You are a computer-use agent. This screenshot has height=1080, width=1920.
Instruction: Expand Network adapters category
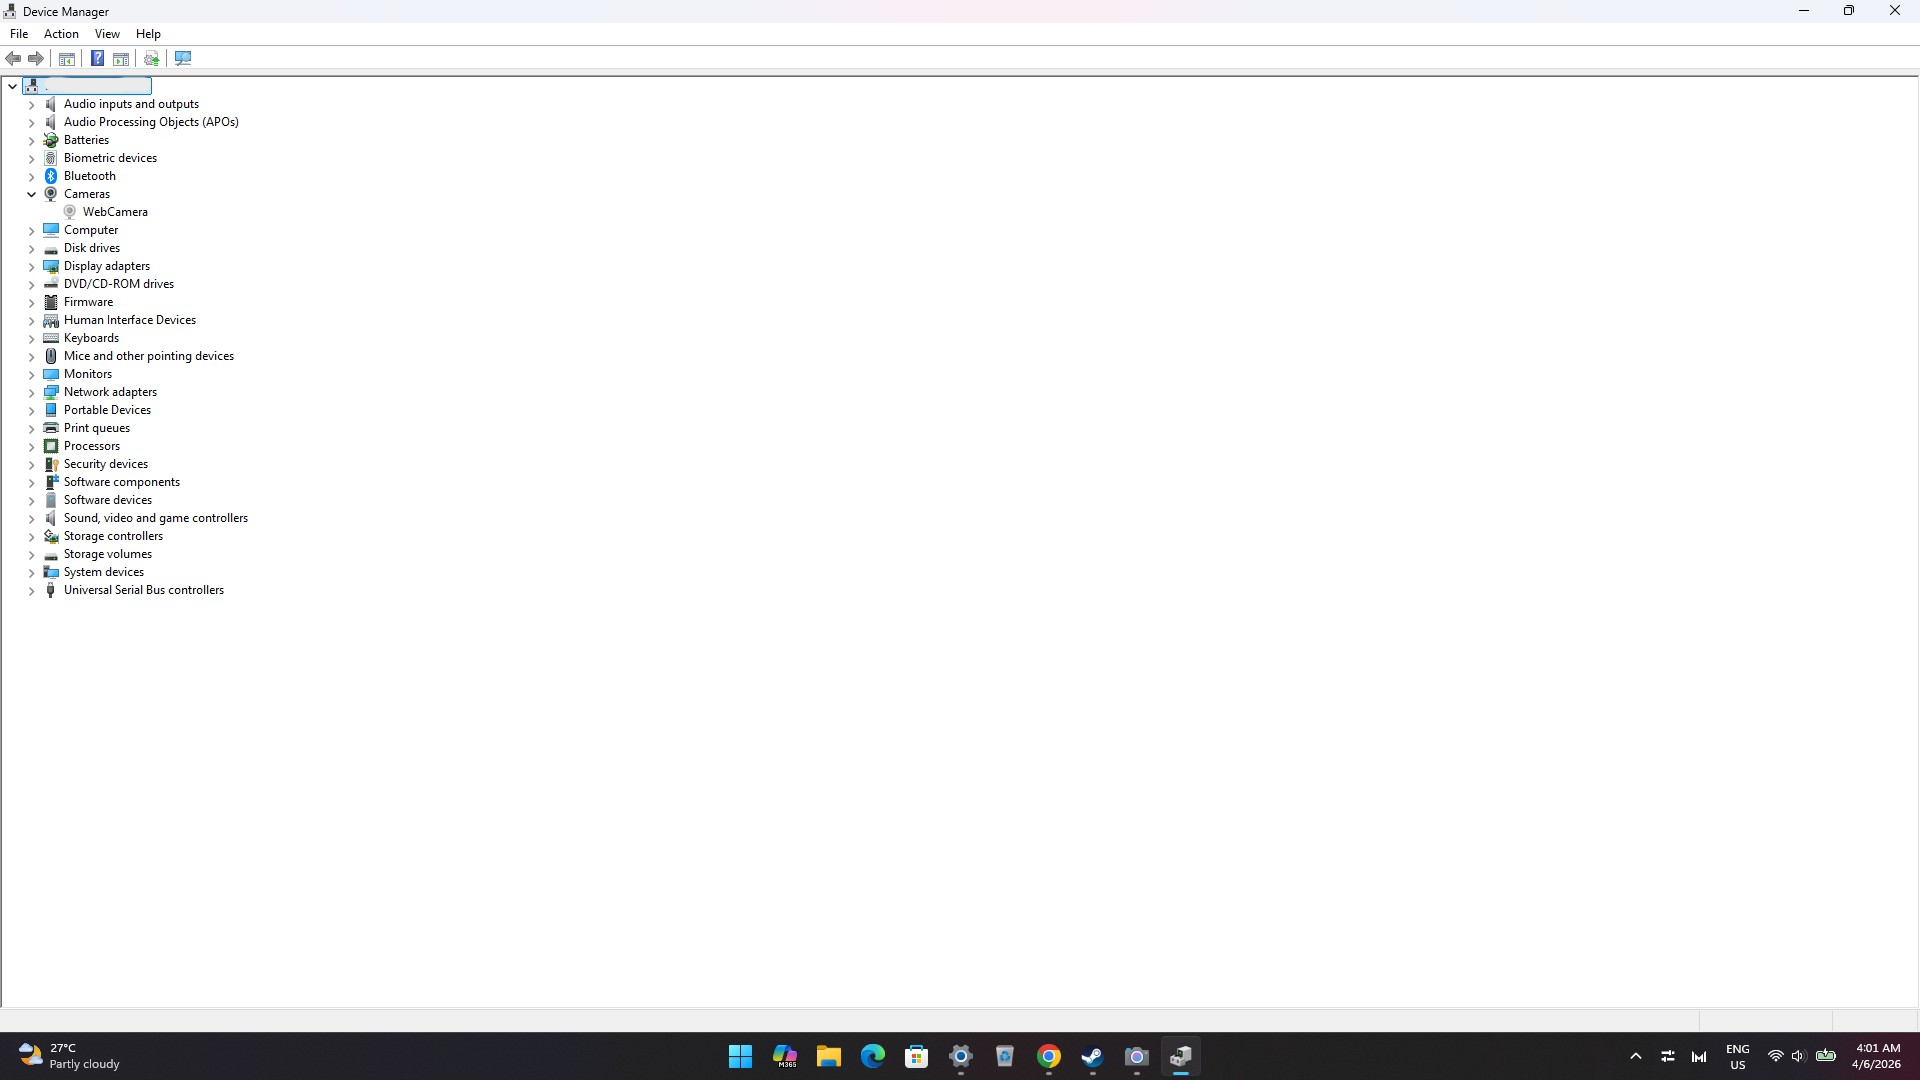tap(31, 392)
